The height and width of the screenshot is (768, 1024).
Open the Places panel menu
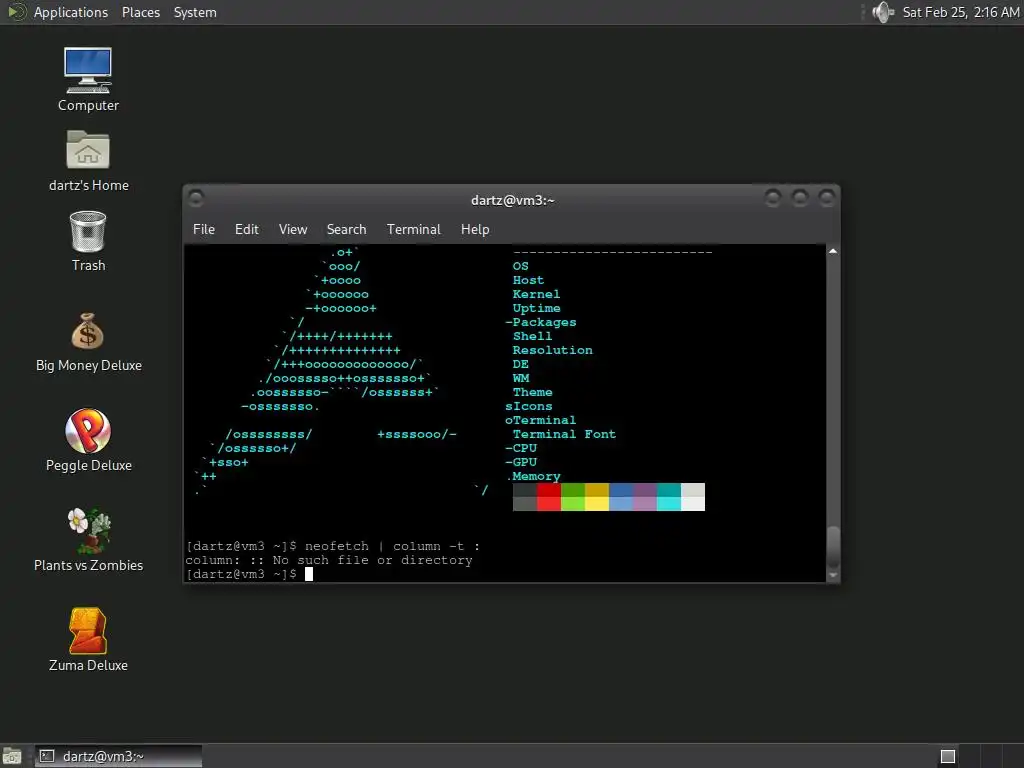point(141,12)
